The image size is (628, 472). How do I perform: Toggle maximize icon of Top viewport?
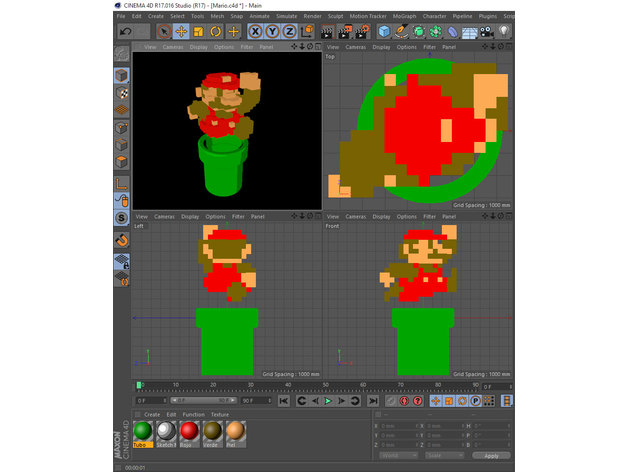pyautogui.click(x=509, y=46)
